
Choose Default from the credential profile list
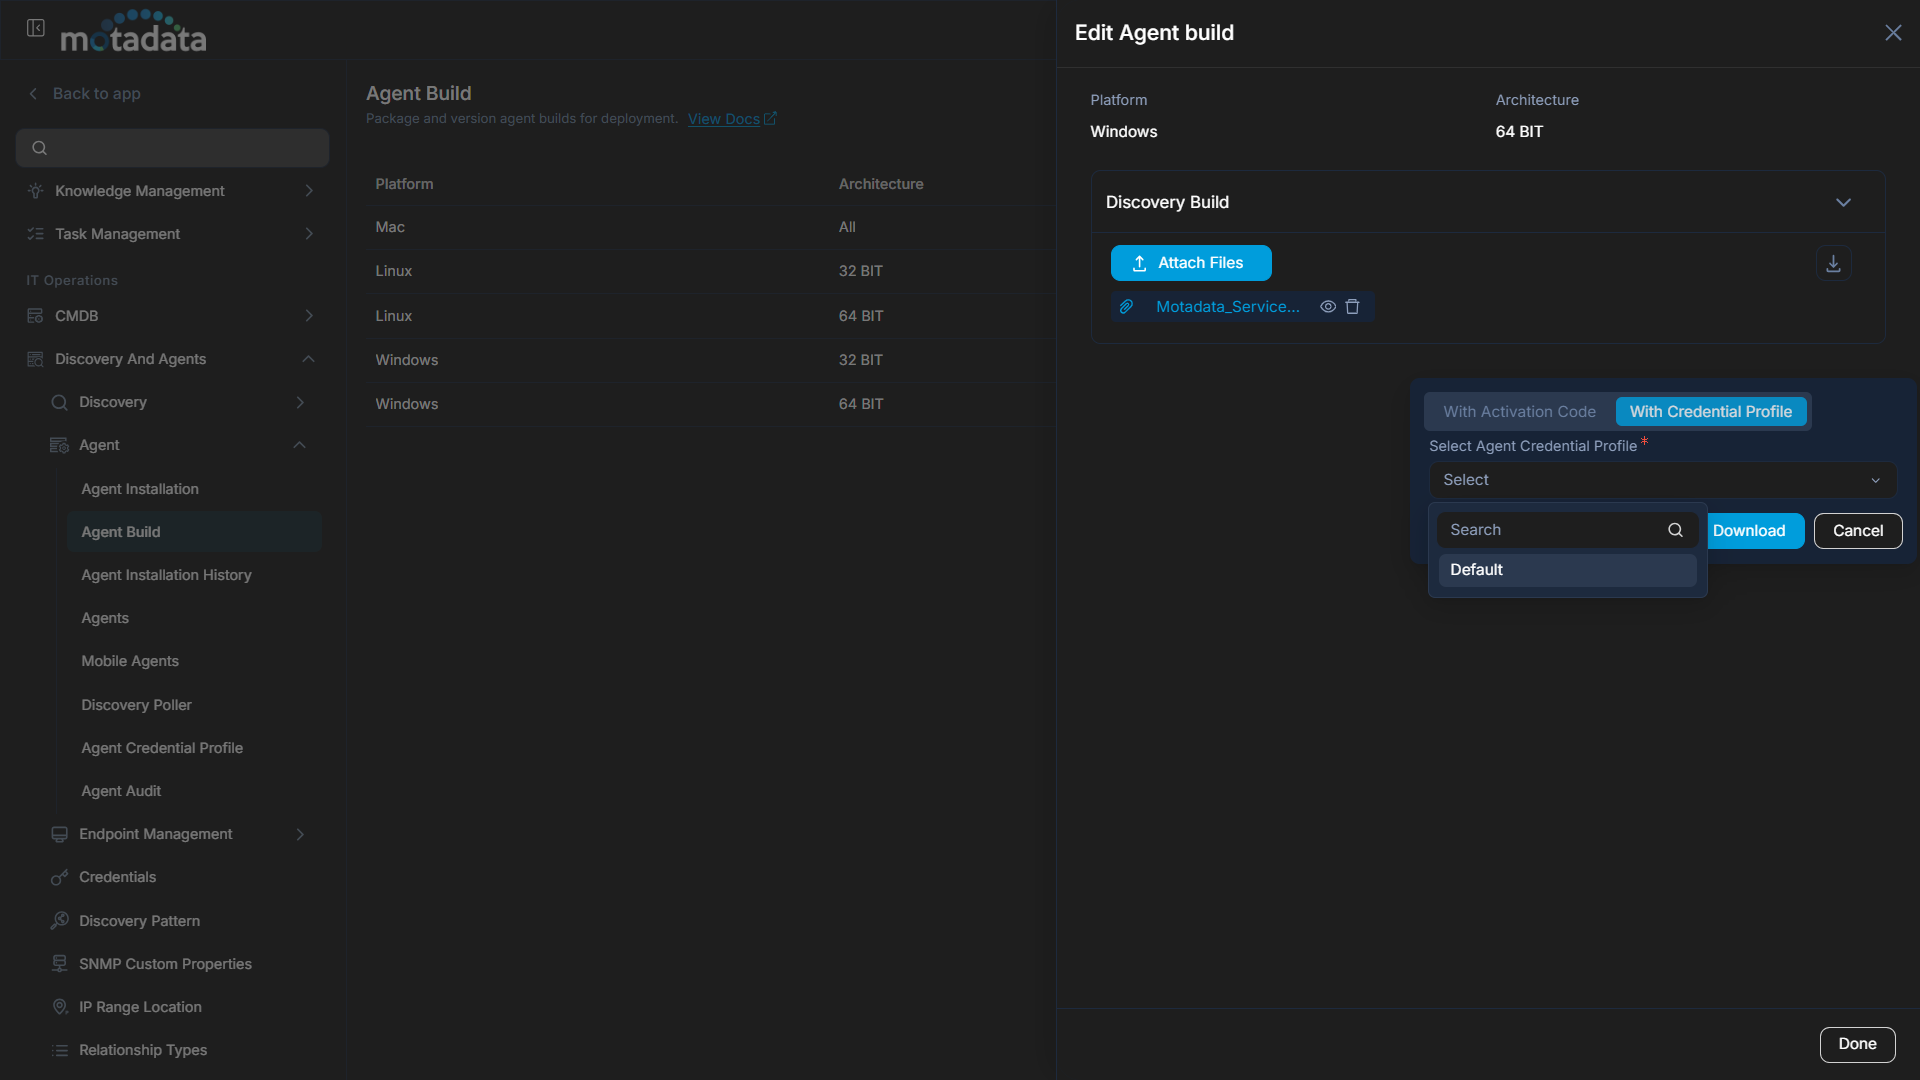click(x=1567, y=570)
